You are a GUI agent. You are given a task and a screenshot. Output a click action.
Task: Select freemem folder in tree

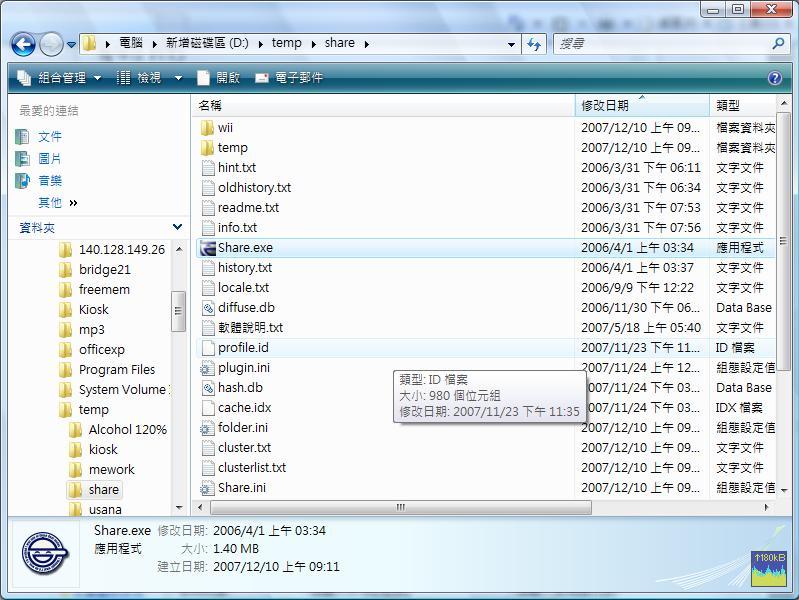[x=104, y=289]
